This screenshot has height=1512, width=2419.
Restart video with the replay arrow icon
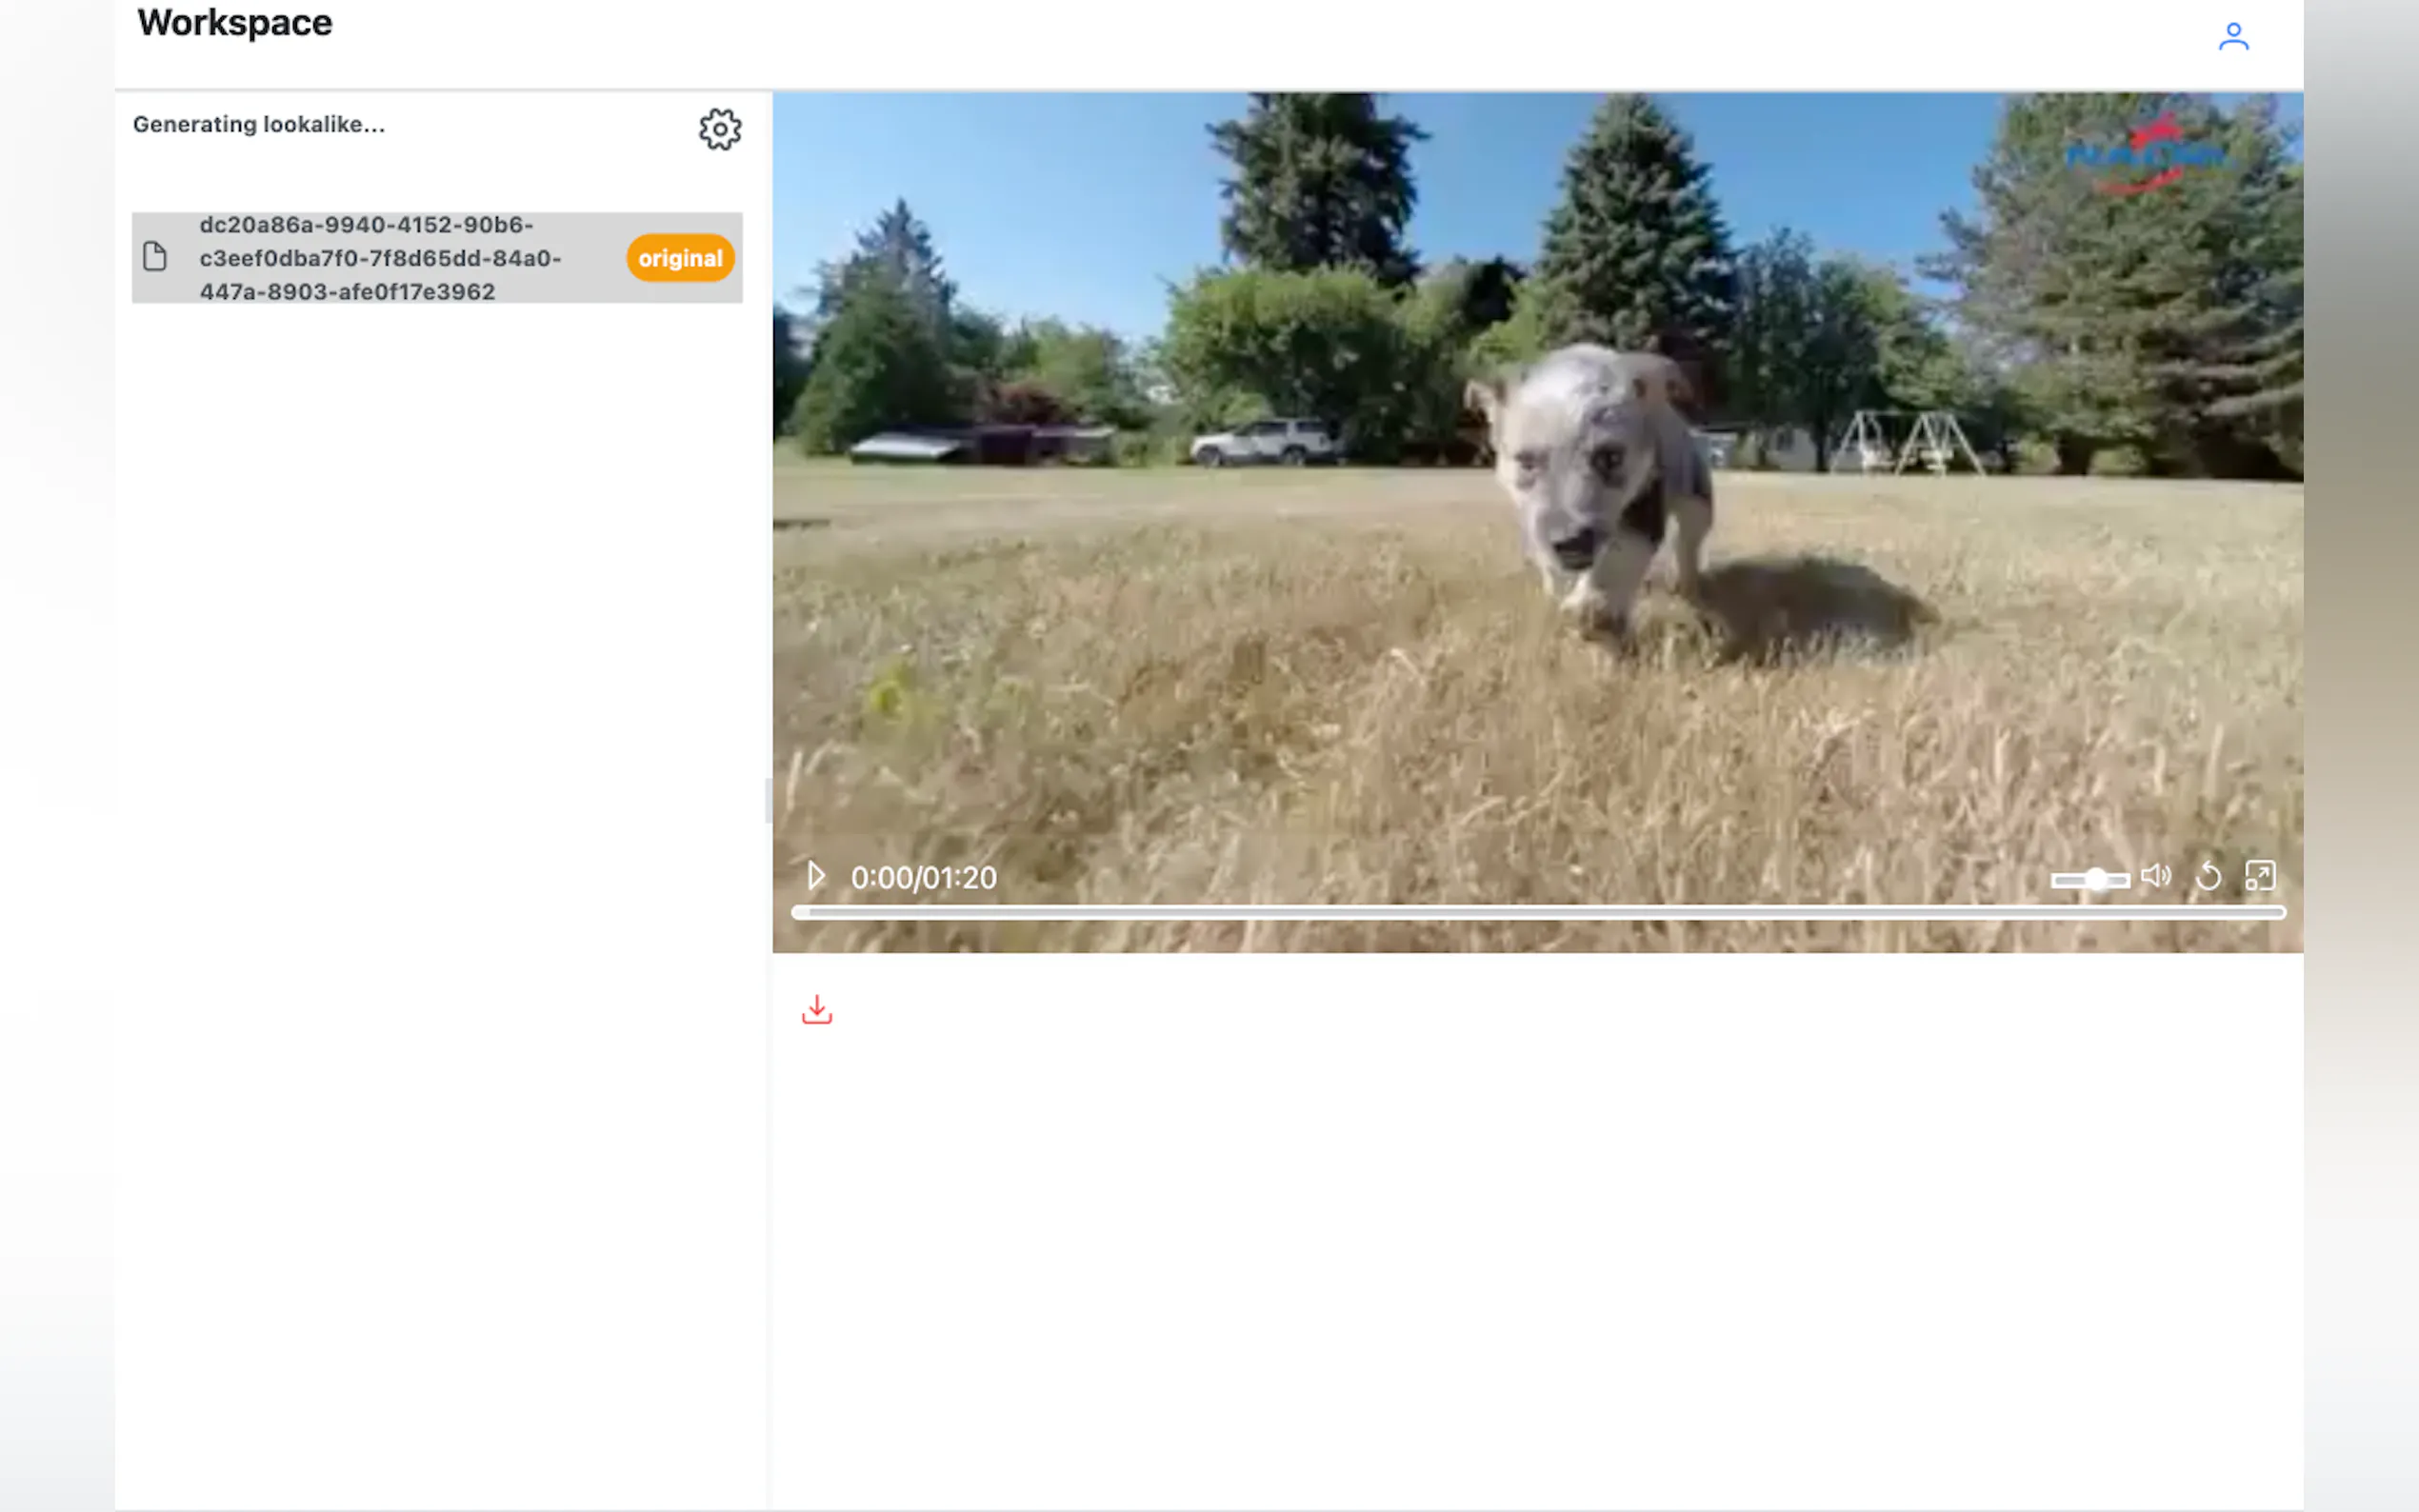pyautogui.click(x=2208, y=877)
